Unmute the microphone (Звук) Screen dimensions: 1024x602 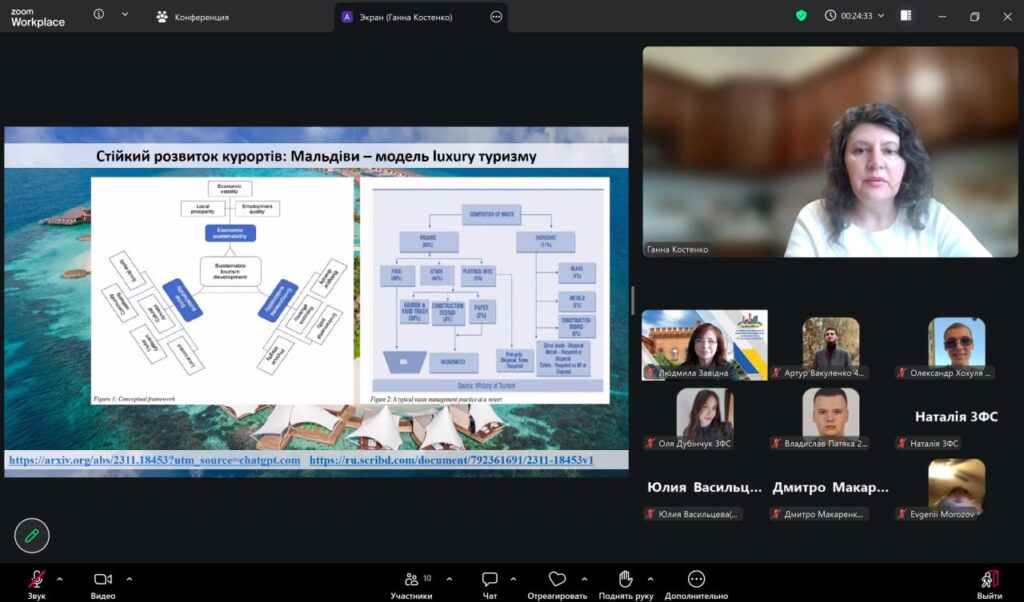click(37, 579)
